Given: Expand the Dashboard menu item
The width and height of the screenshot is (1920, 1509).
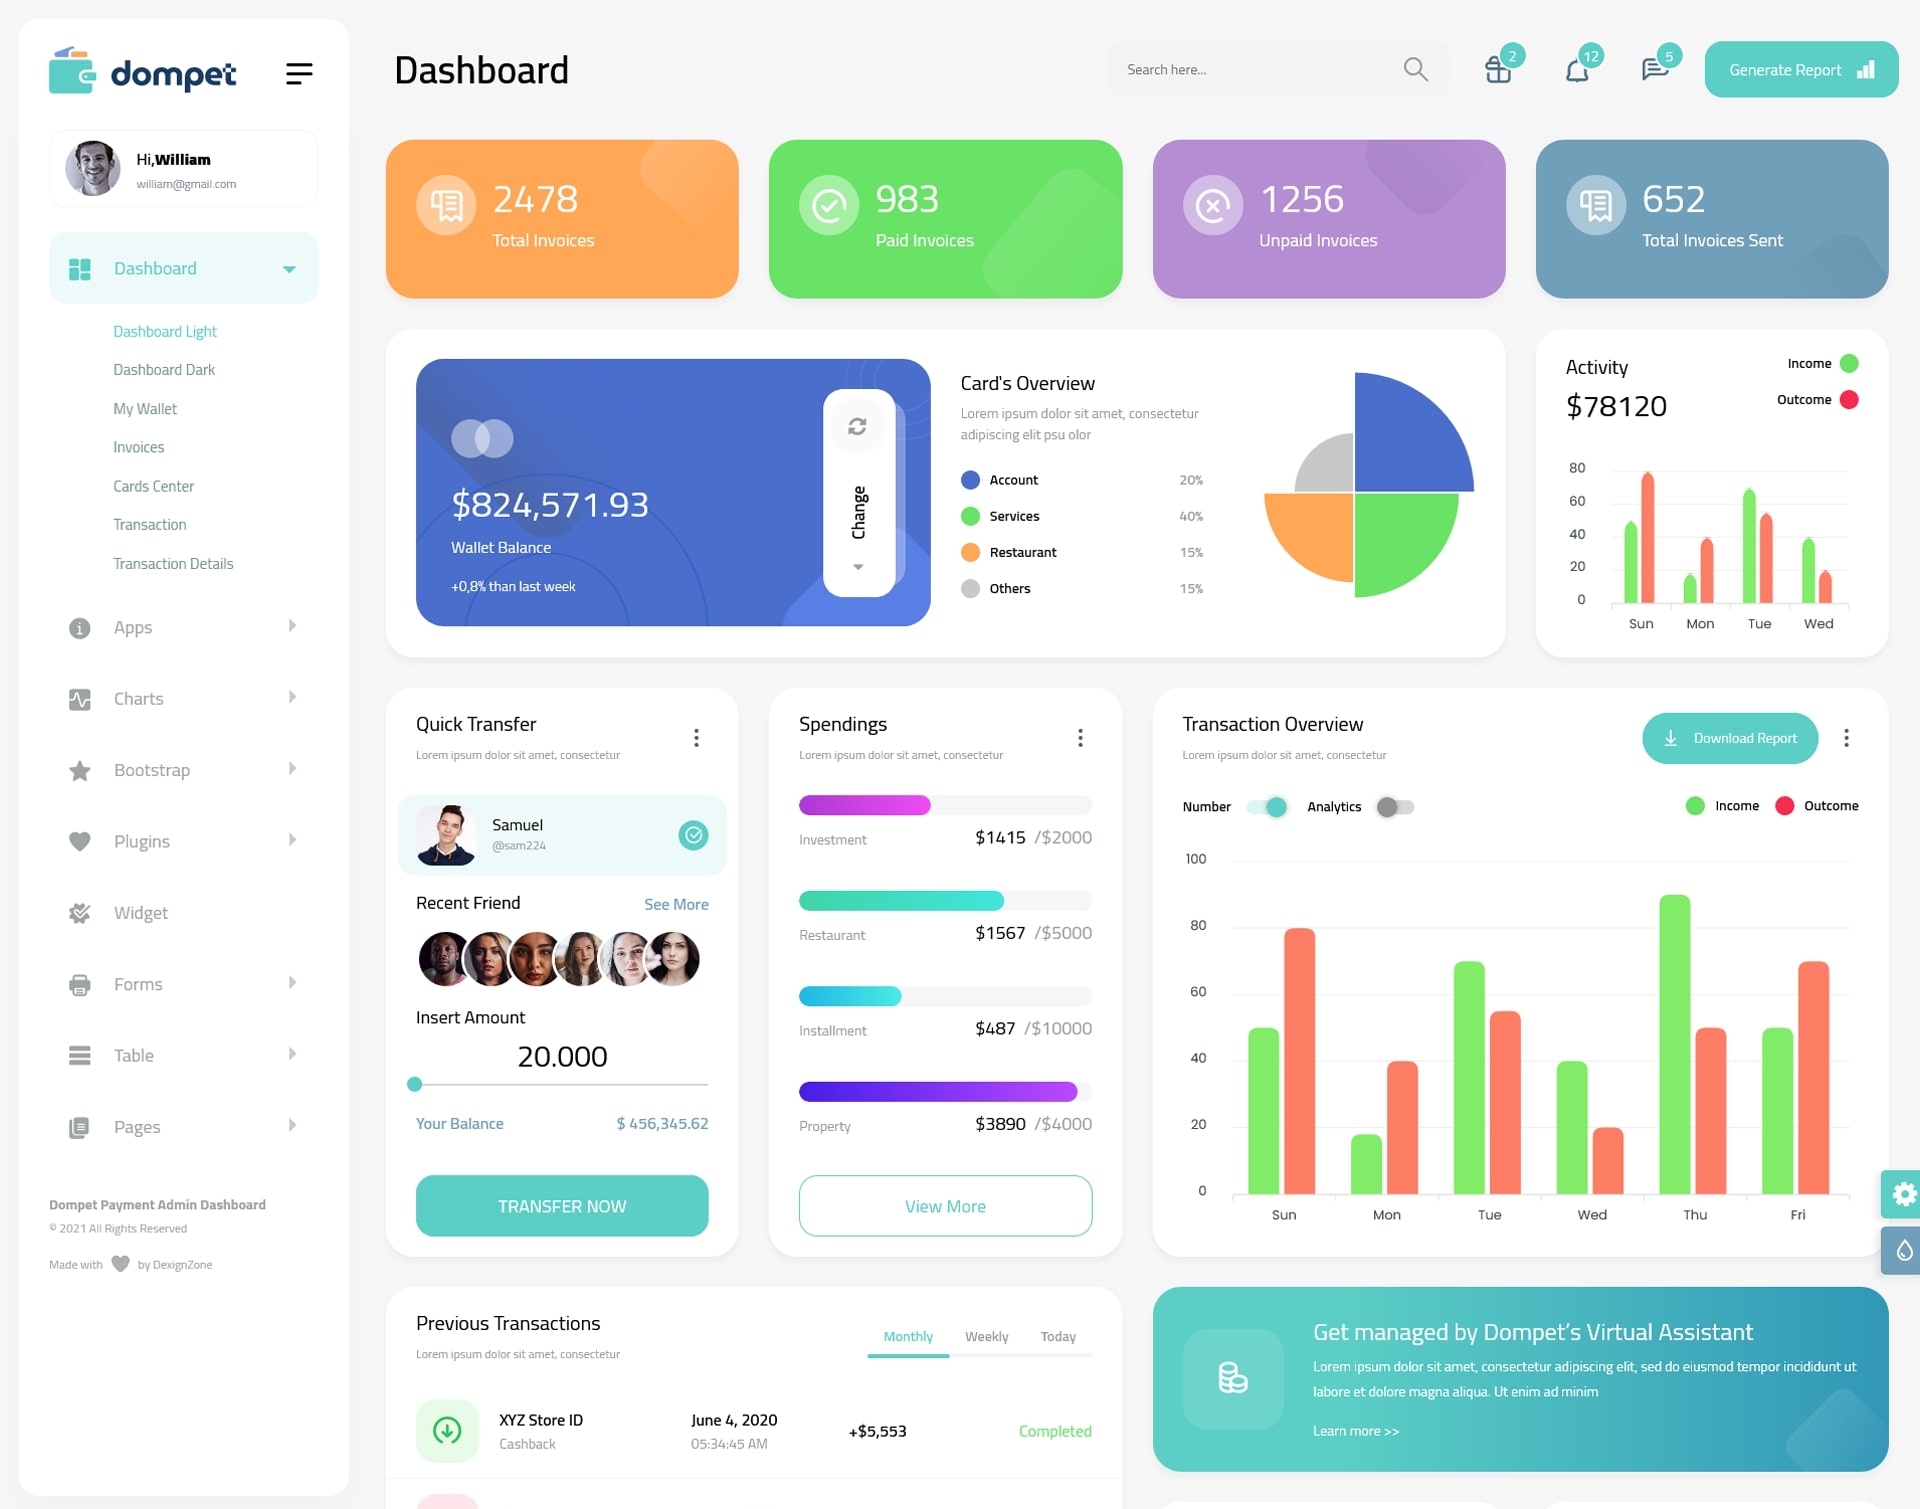Looking at the screenshot, I should click(x=285, y=268).
